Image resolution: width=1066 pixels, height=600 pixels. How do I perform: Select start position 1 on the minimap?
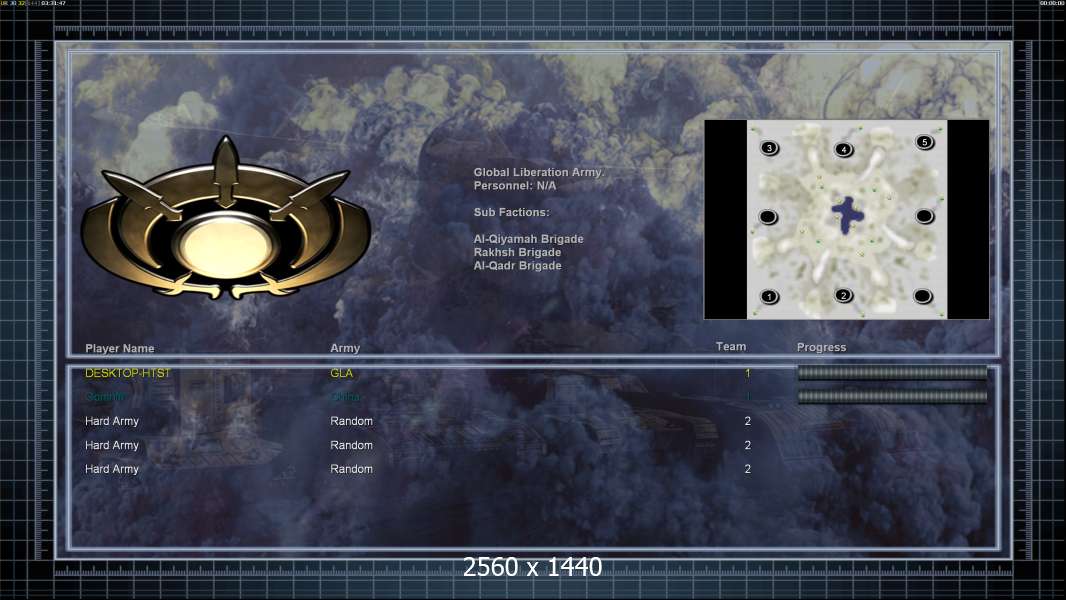769,296
